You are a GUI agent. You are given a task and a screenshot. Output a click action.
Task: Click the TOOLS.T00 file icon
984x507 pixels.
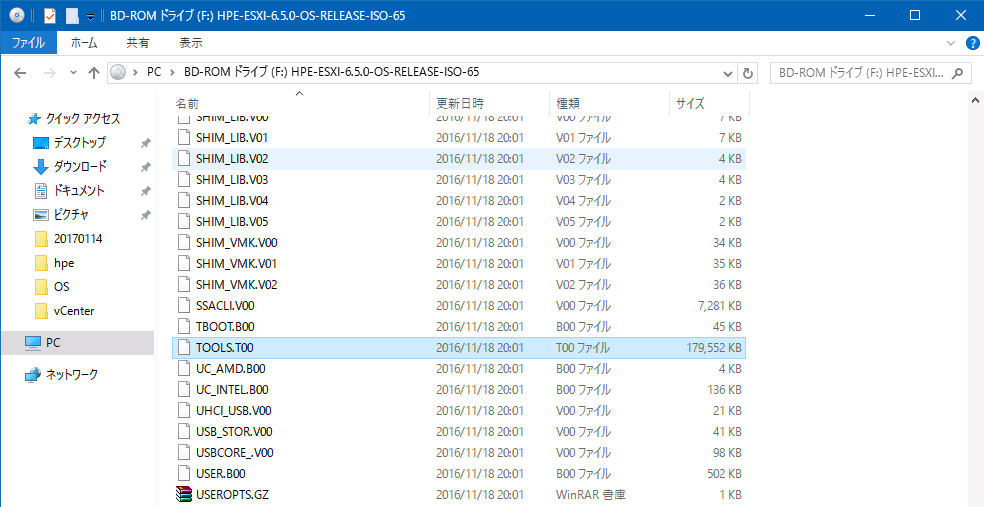[183, 348]
